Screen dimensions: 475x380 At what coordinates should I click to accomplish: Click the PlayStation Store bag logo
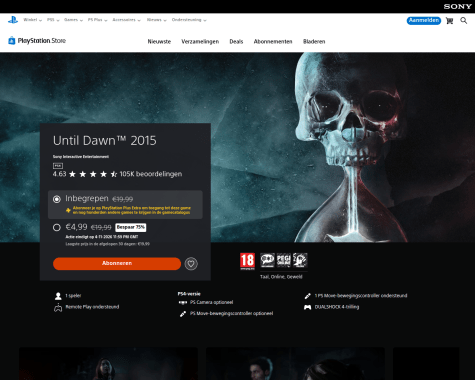pos(12,40)
